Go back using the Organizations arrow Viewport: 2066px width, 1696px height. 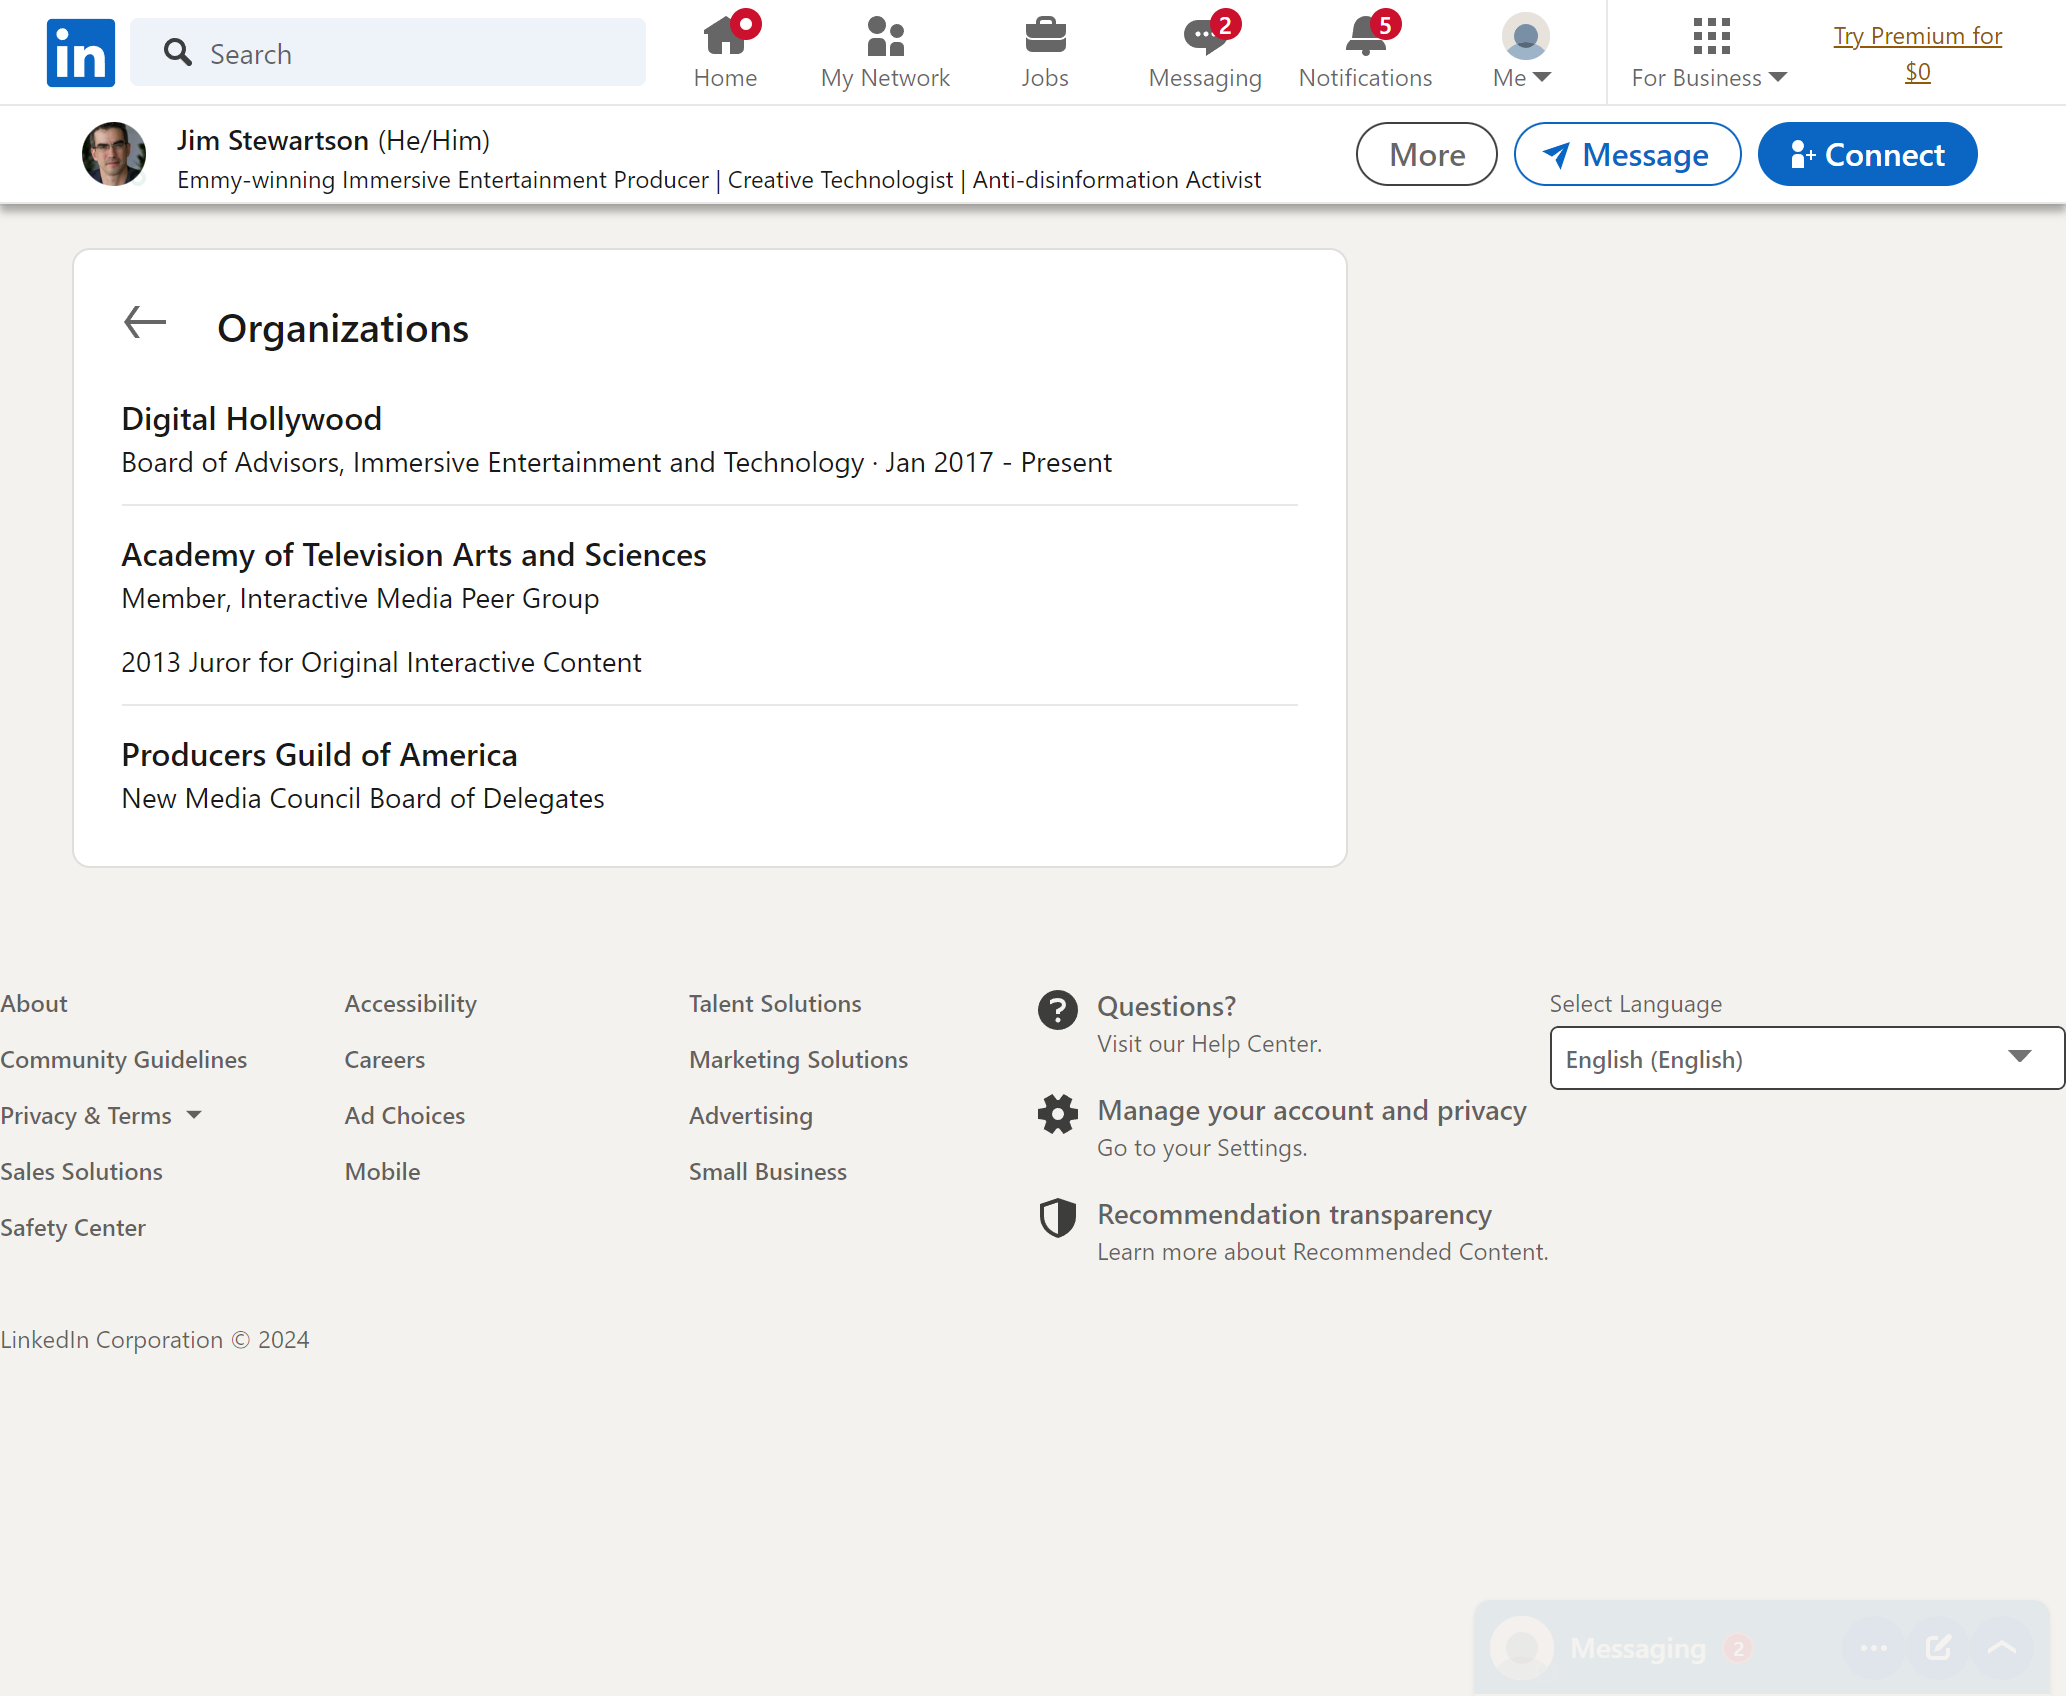[x=145, y=323]
